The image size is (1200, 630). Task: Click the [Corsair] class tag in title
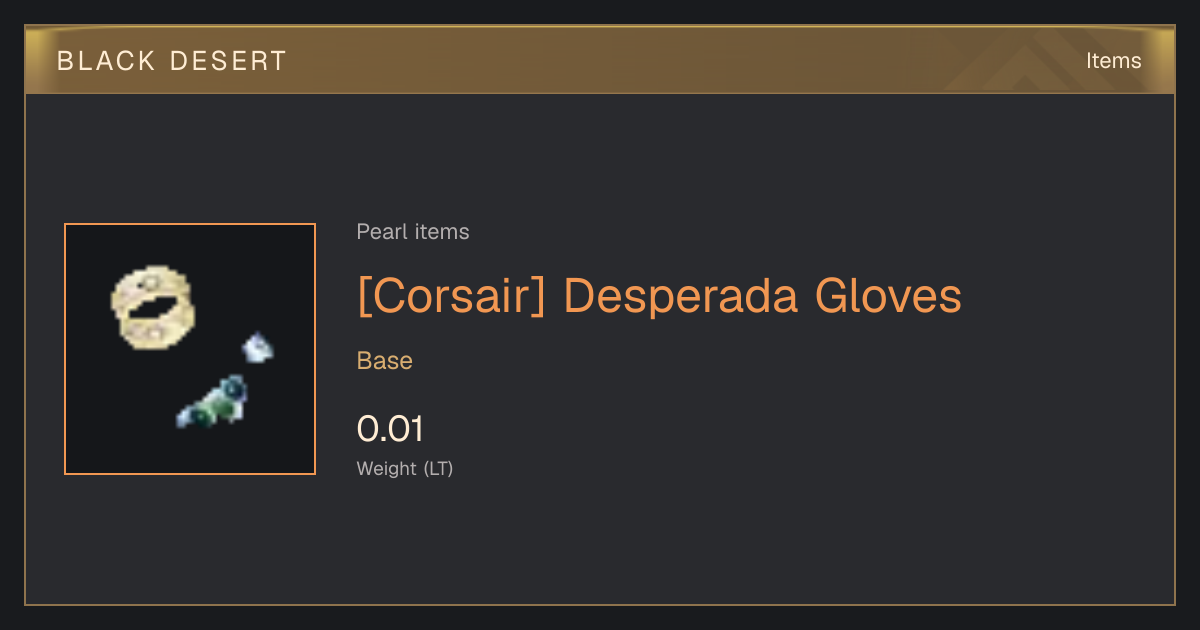pos(451,296)
